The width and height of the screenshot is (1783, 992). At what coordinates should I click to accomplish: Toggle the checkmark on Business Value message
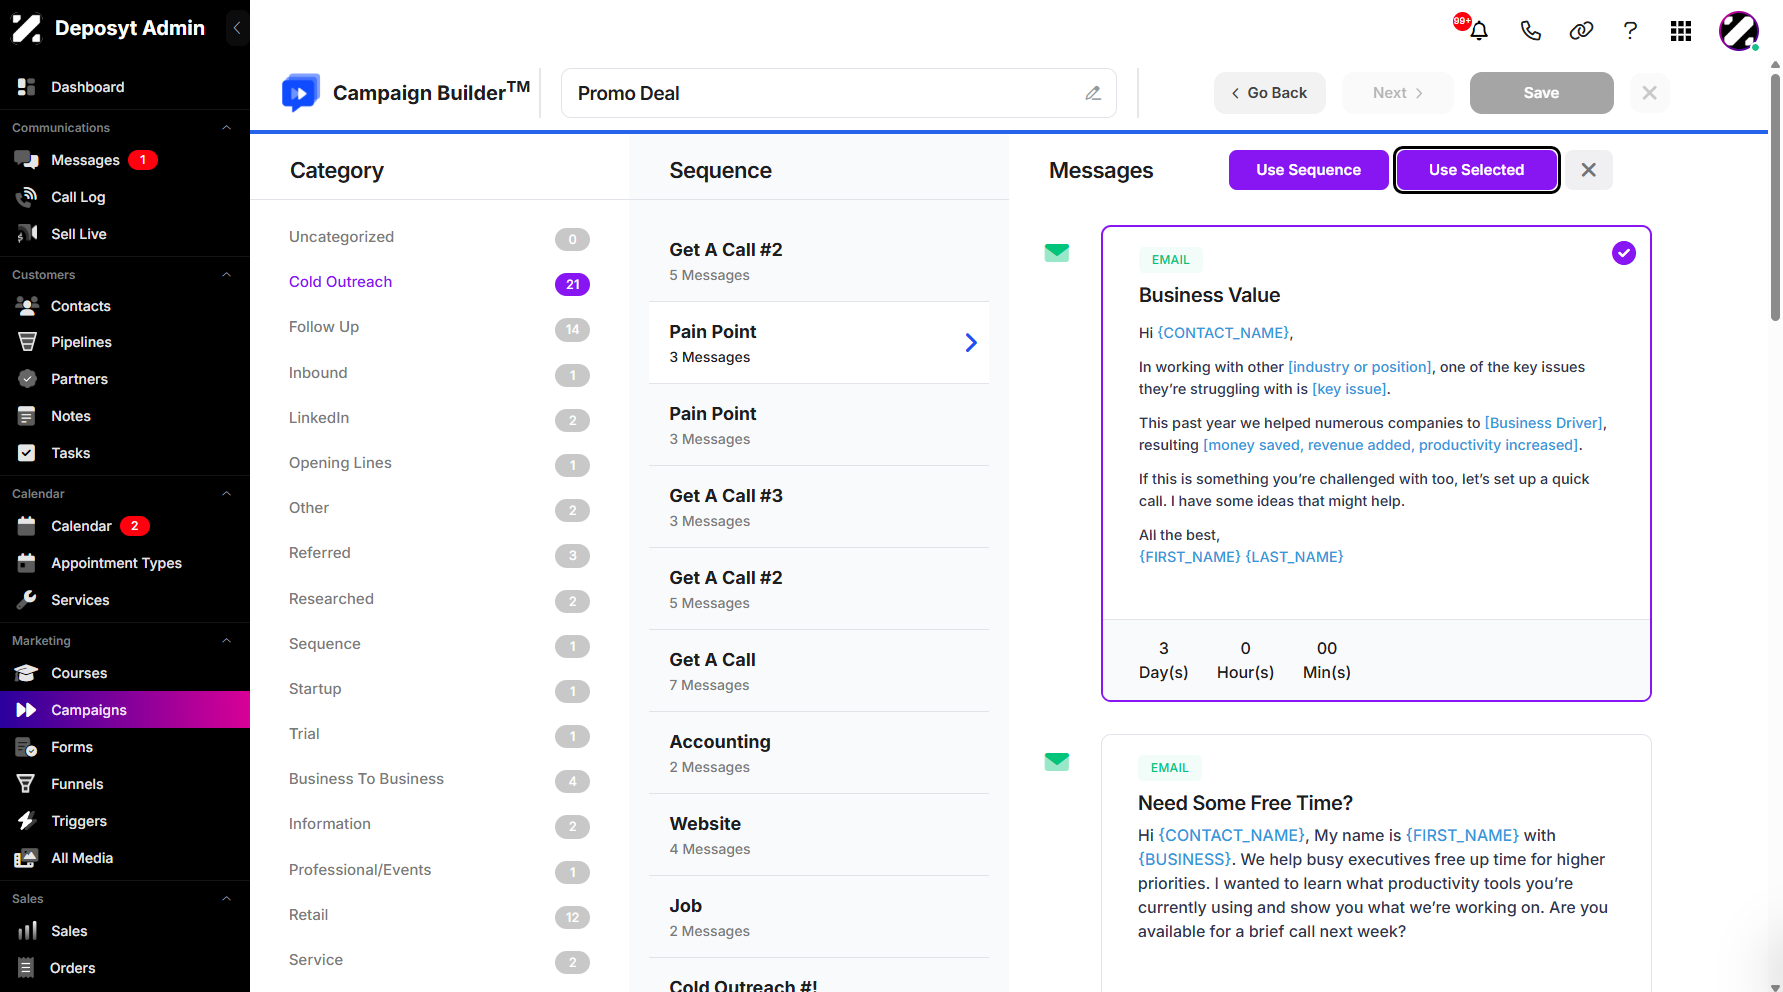[1624, 253]
